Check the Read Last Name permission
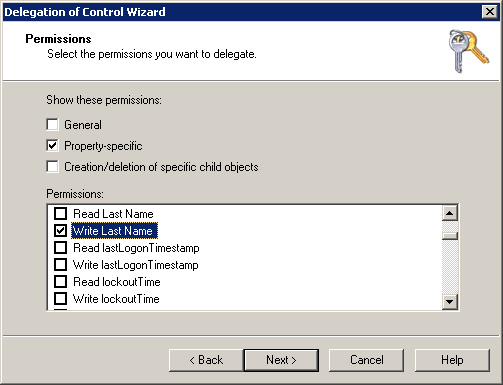This screenshot has height=385, width=503. (x=60, y=213)
